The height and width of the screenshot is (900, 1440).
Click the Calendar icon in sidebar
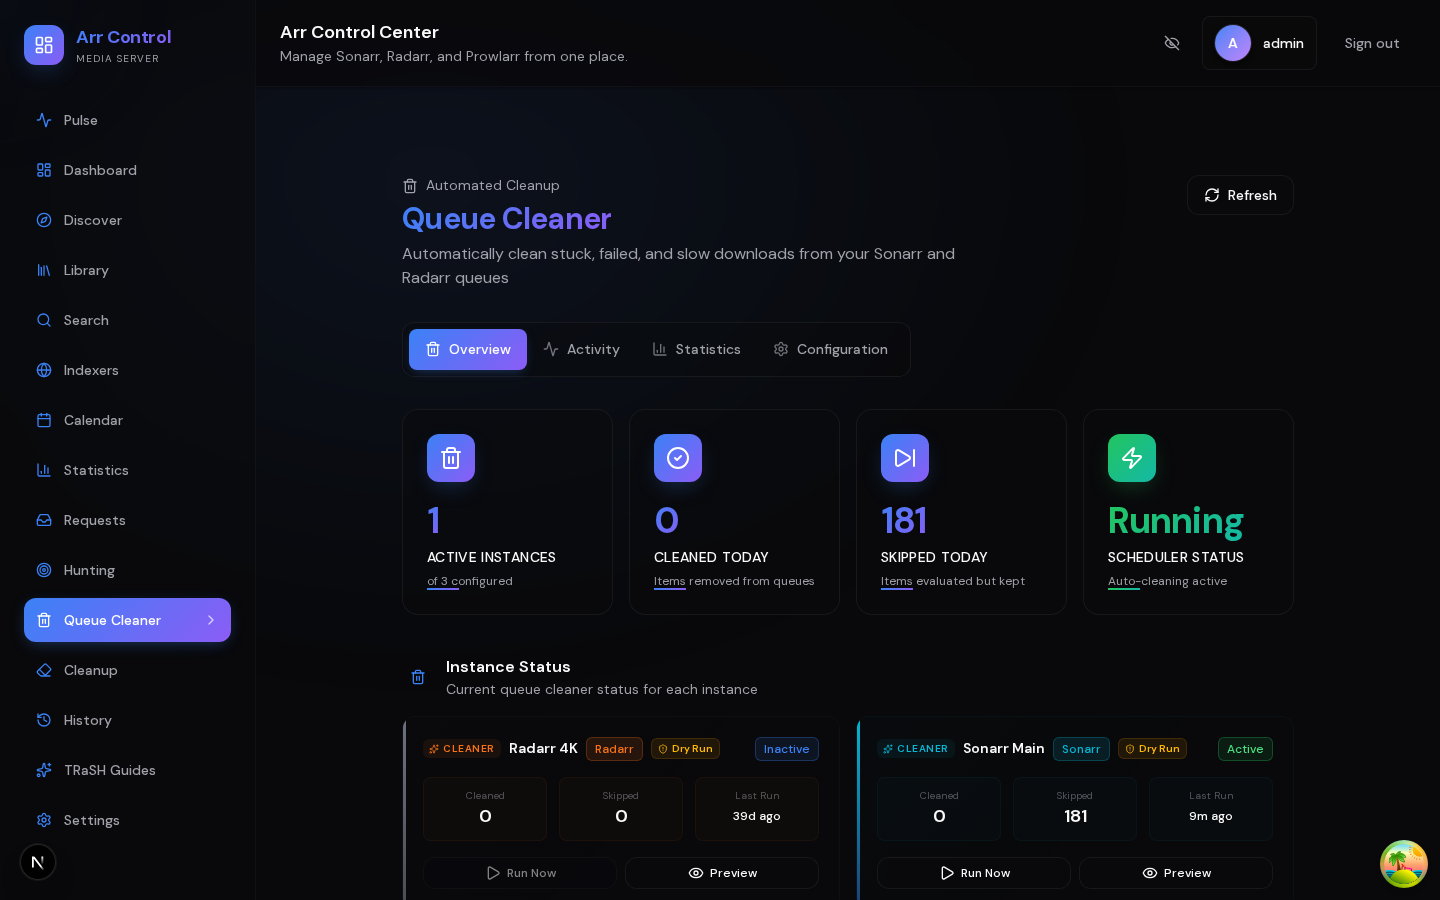coord(44,420)
